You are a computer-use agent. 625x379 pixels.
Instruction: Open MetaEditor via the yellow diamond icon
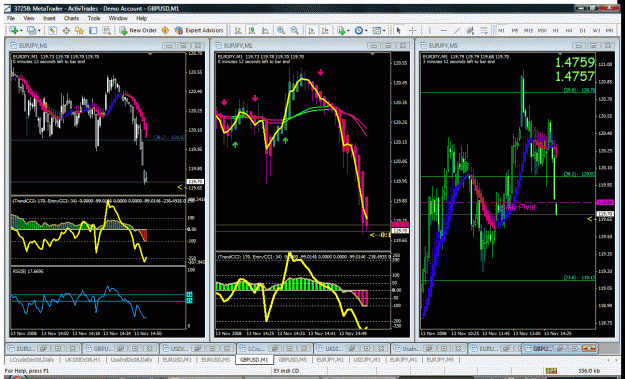165,30
